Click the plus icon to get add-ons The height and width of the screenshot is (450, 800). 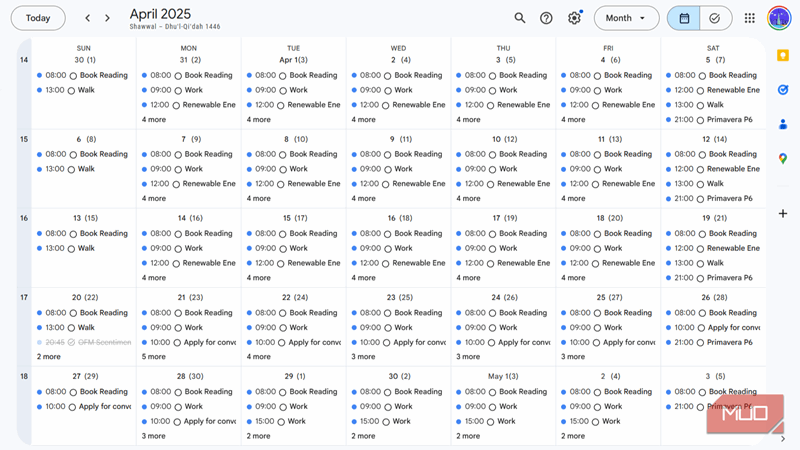point(783,214)
